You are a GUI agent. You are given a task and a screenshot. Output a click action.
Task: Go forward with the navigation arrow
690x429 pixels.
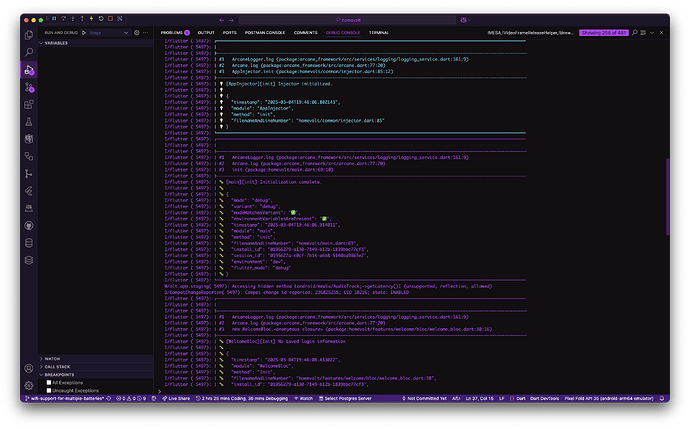click(231, 20)
